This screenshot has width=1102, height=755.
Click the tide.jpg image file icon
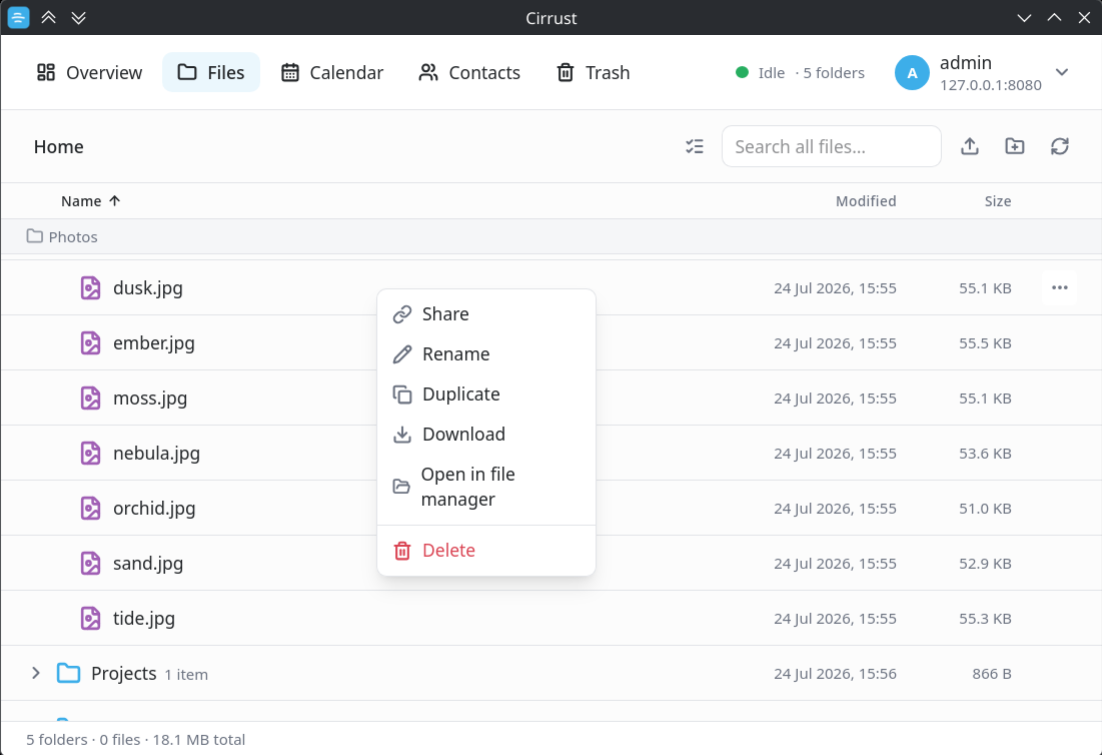(91, 618)
